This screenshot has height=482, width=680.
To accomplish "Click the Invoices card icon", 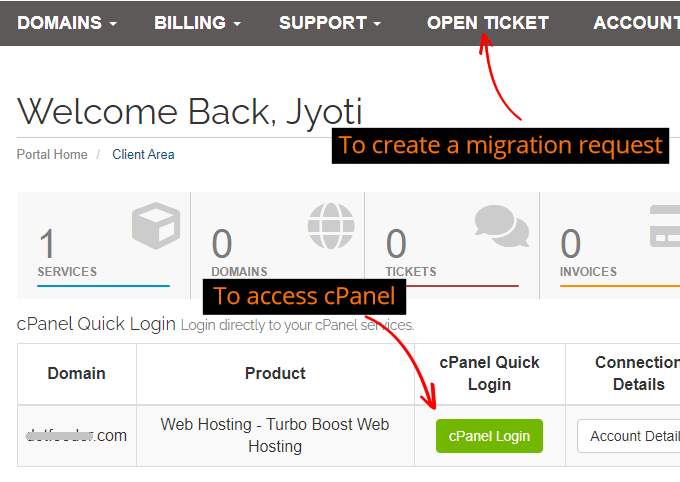I will 665,226.
